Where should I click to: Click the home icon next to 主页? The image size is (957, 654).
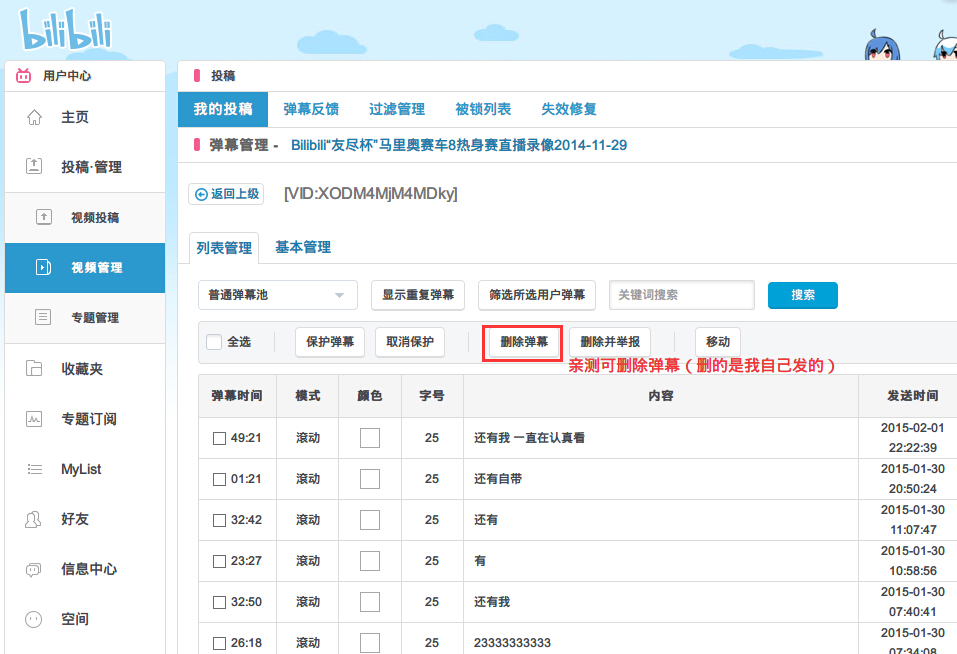(34, 117)
